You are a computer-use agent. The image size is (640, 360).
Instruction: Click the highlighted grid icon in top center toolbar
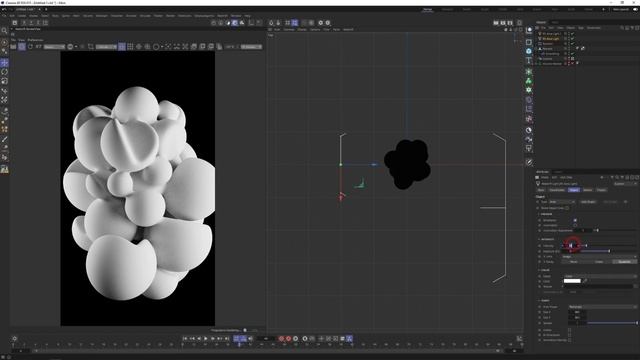[x=295, y=23]
